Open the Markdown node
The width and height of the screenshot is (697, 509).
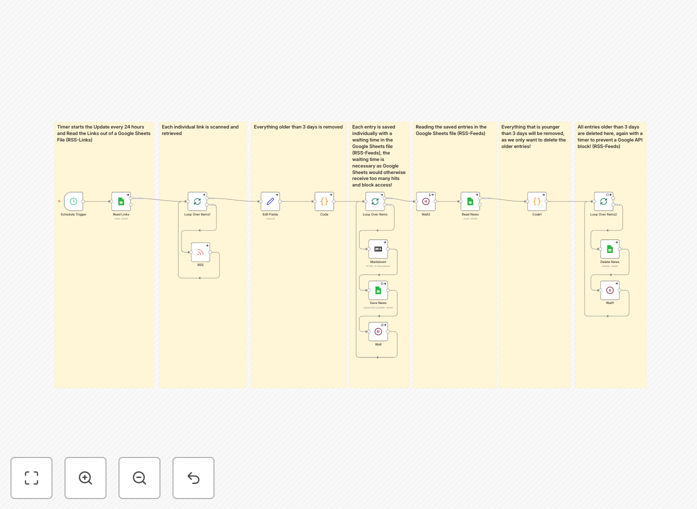pos(378,249)
